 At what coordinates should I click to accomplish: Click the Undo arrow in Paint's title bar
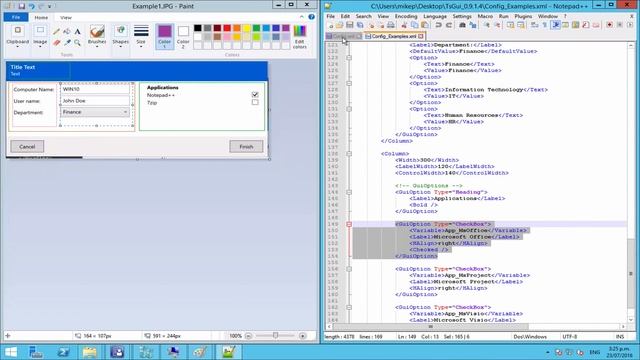tap(32, 6)
